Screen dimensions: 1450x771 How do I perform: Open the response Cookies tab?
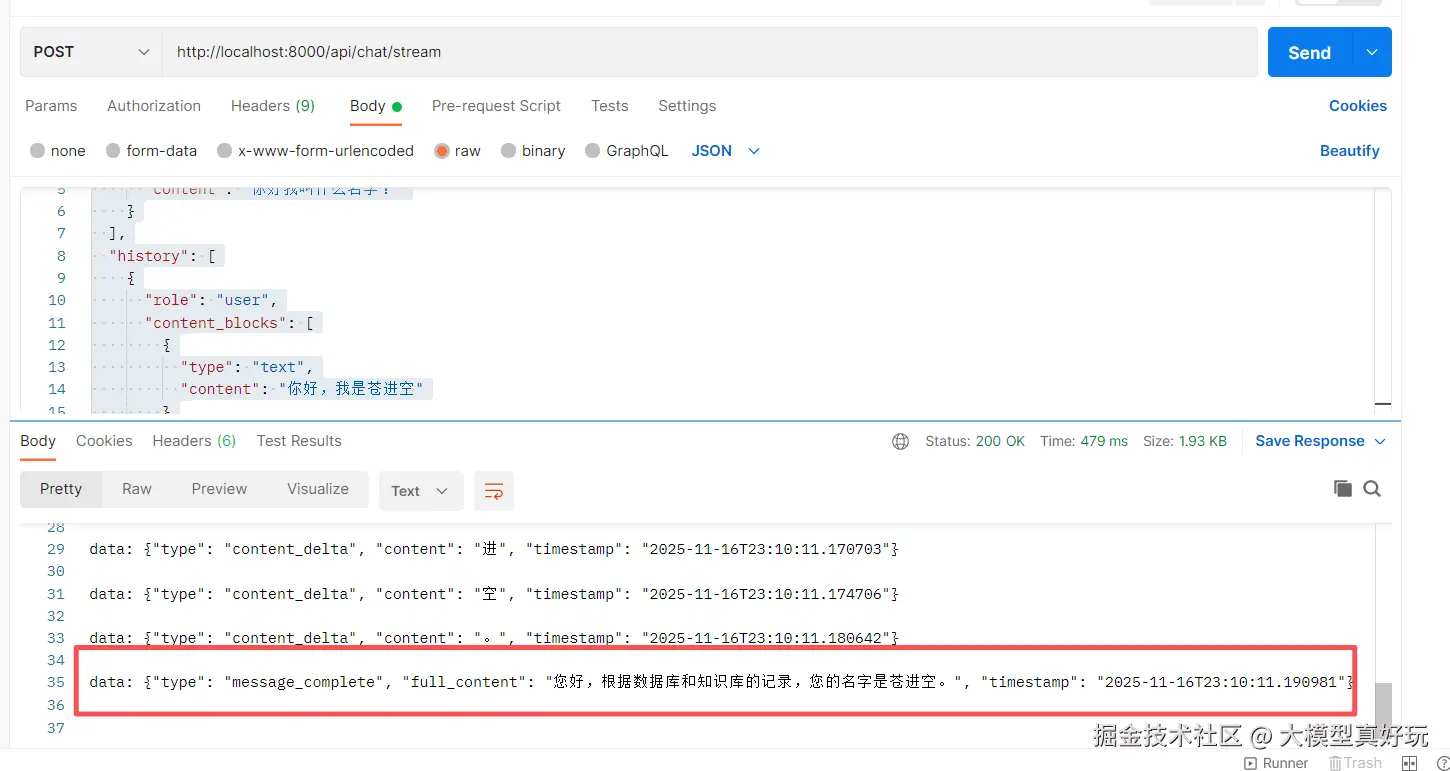coord(104,441)
